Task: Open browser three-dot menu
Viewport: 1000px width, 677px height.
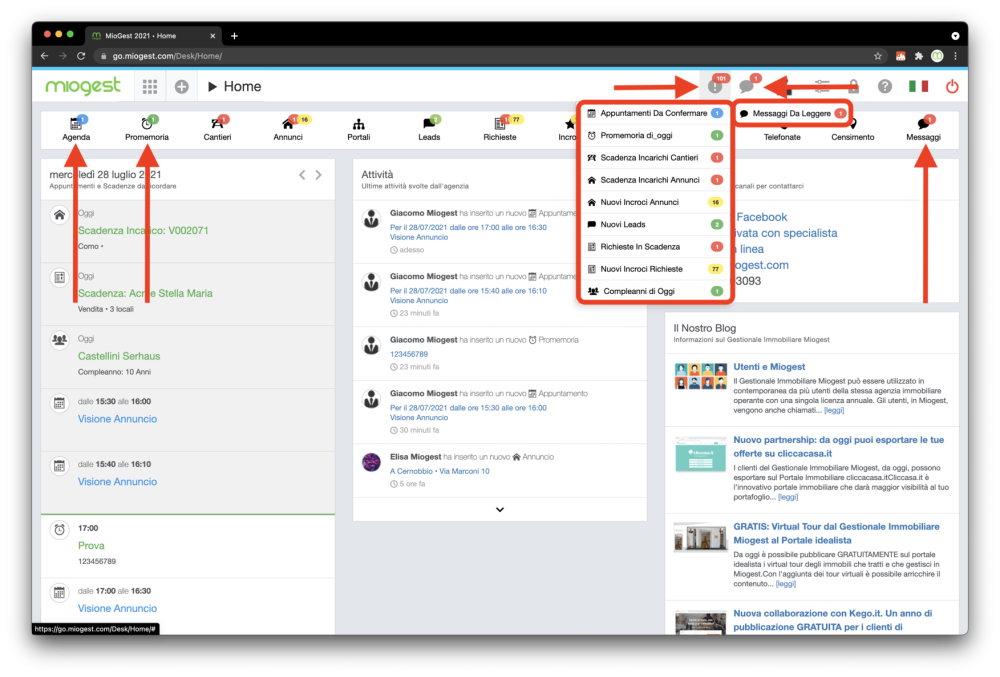Action: click(955, 56)
